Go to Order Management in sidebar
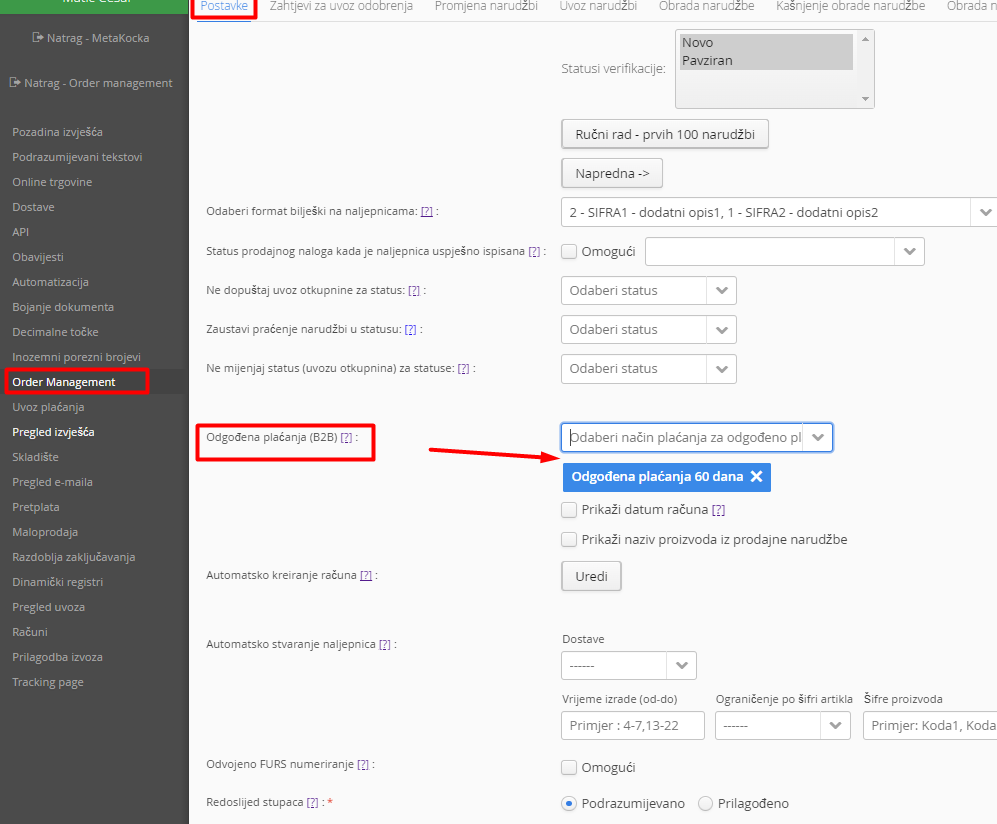Viewport: 997px width, 824px height. point(64,382)
